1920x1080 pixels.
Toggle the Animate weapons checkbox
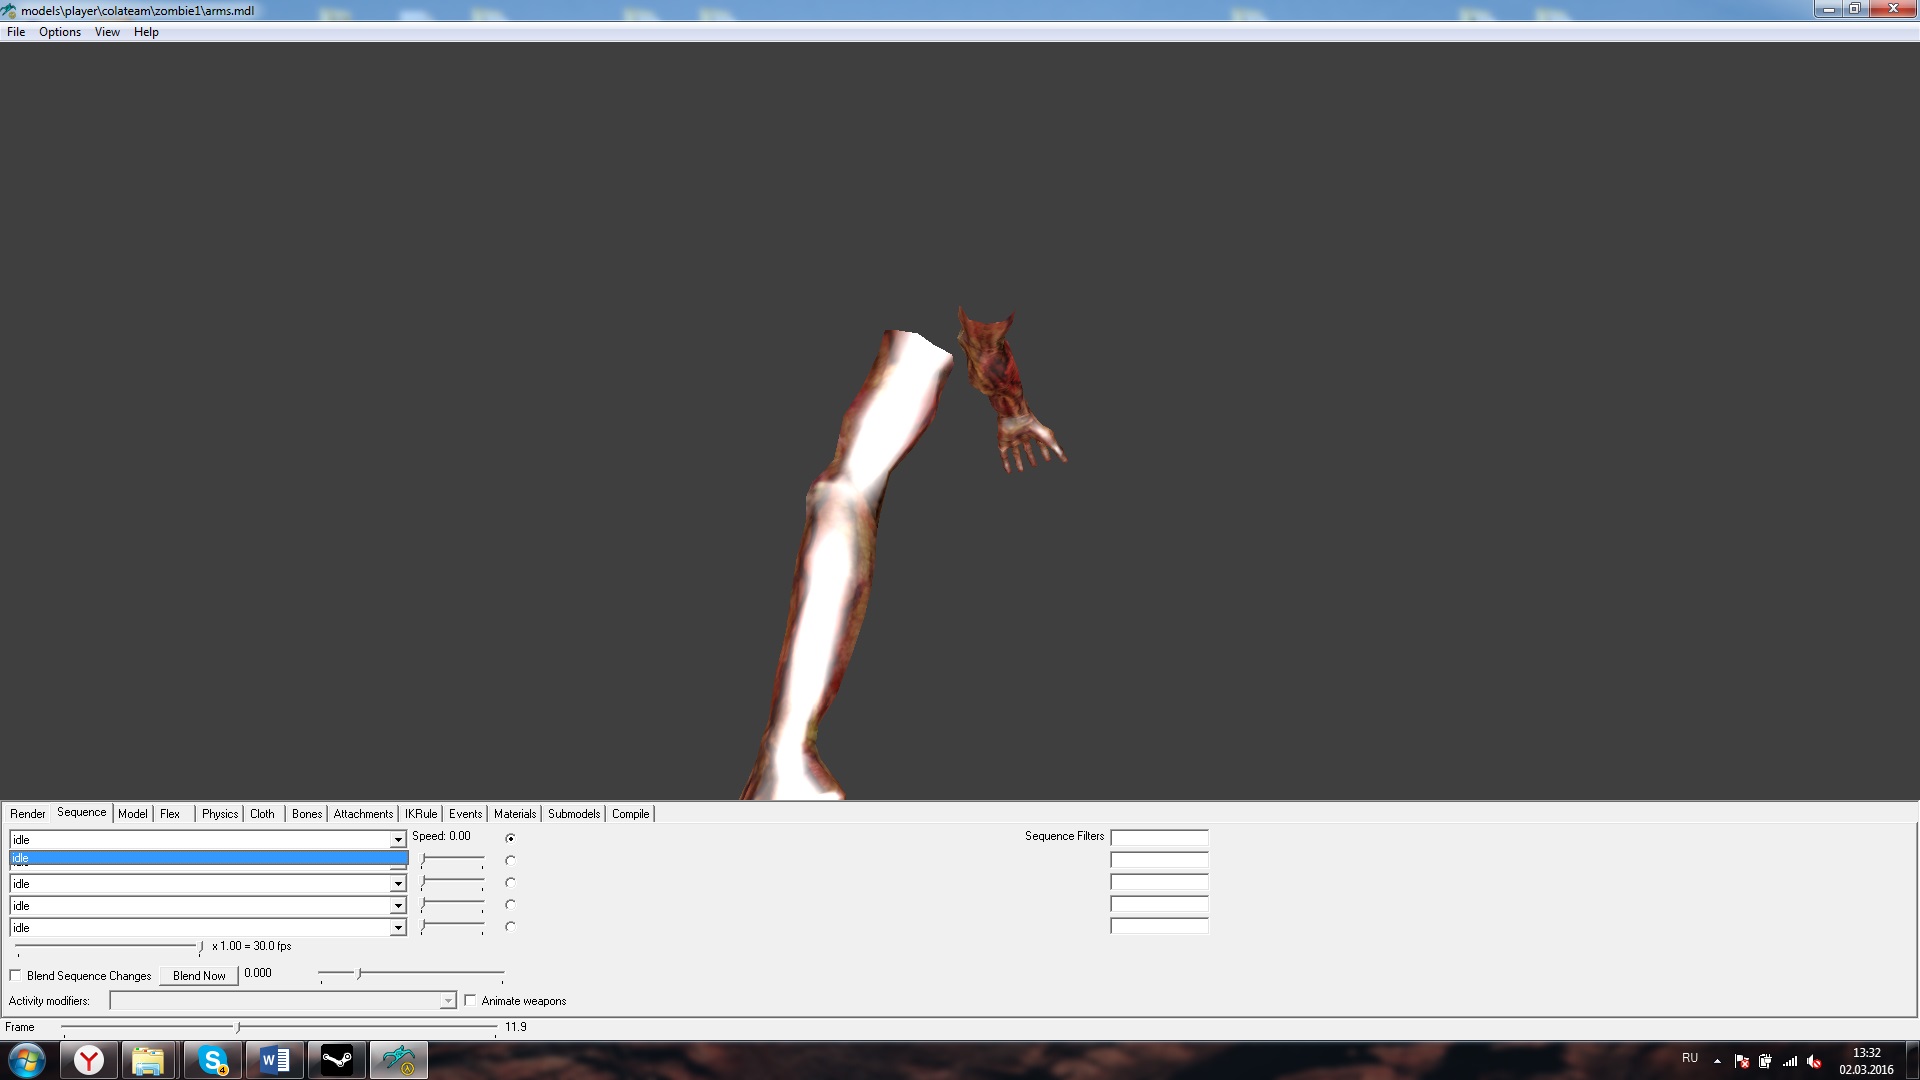470,1000
